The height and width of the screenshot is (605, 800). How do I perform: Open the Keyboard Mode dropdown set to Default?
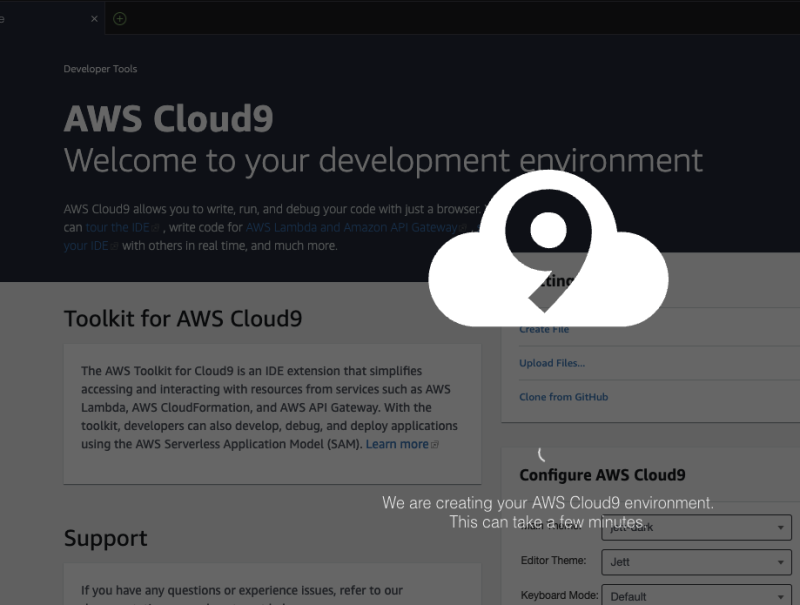tap(696, 596)
